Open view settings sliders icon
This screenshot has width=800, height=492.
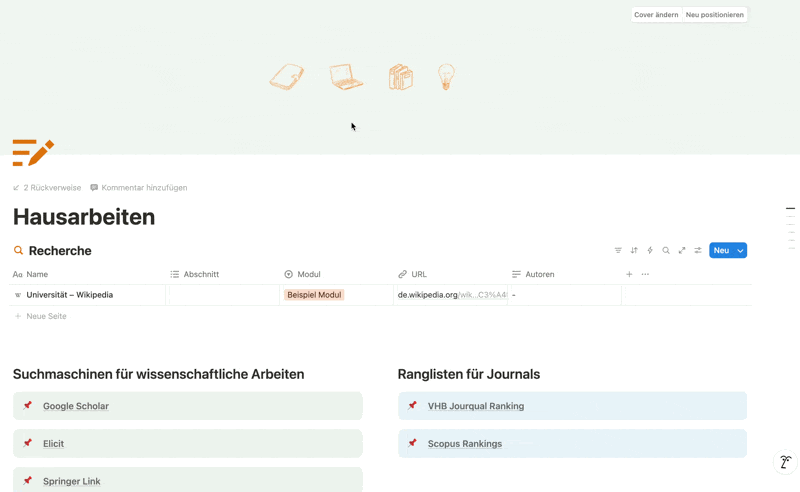coord(698,251)
